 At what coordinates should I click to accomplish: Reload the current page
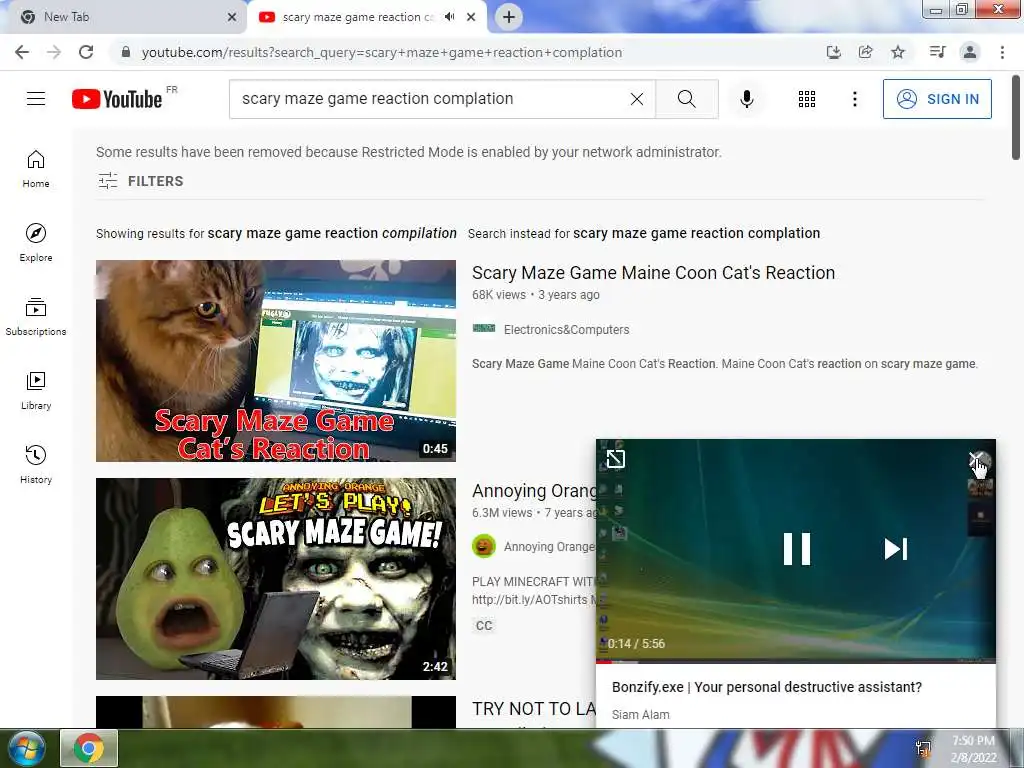(x=86, y=52)
